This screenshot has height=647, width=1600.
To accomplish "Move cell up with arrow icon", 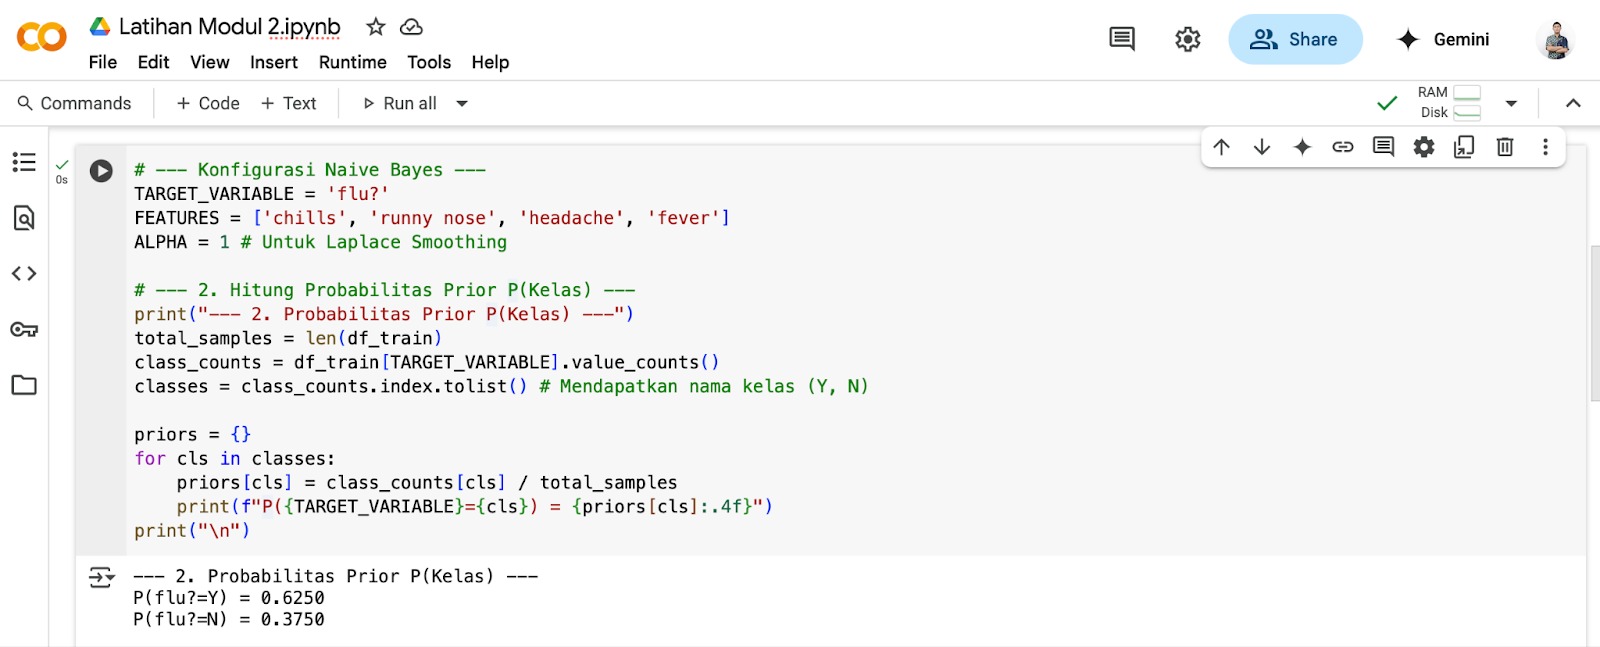I will [1221, 147].
